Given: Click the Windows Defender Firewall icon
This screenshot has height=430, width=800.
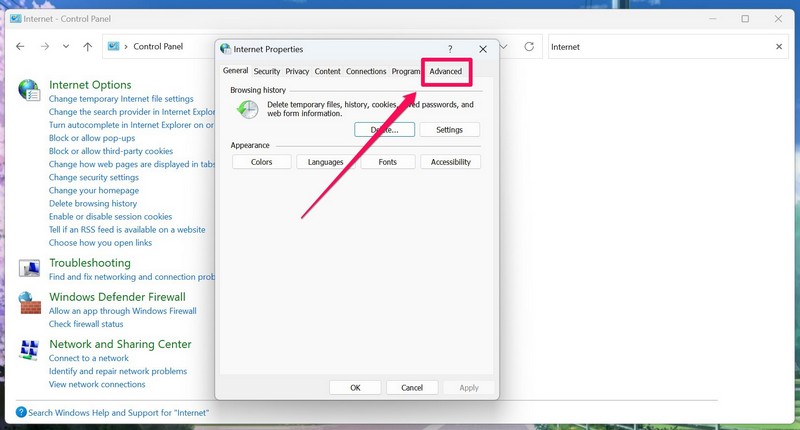Looking at the screenshot, I should coord(29,301).
